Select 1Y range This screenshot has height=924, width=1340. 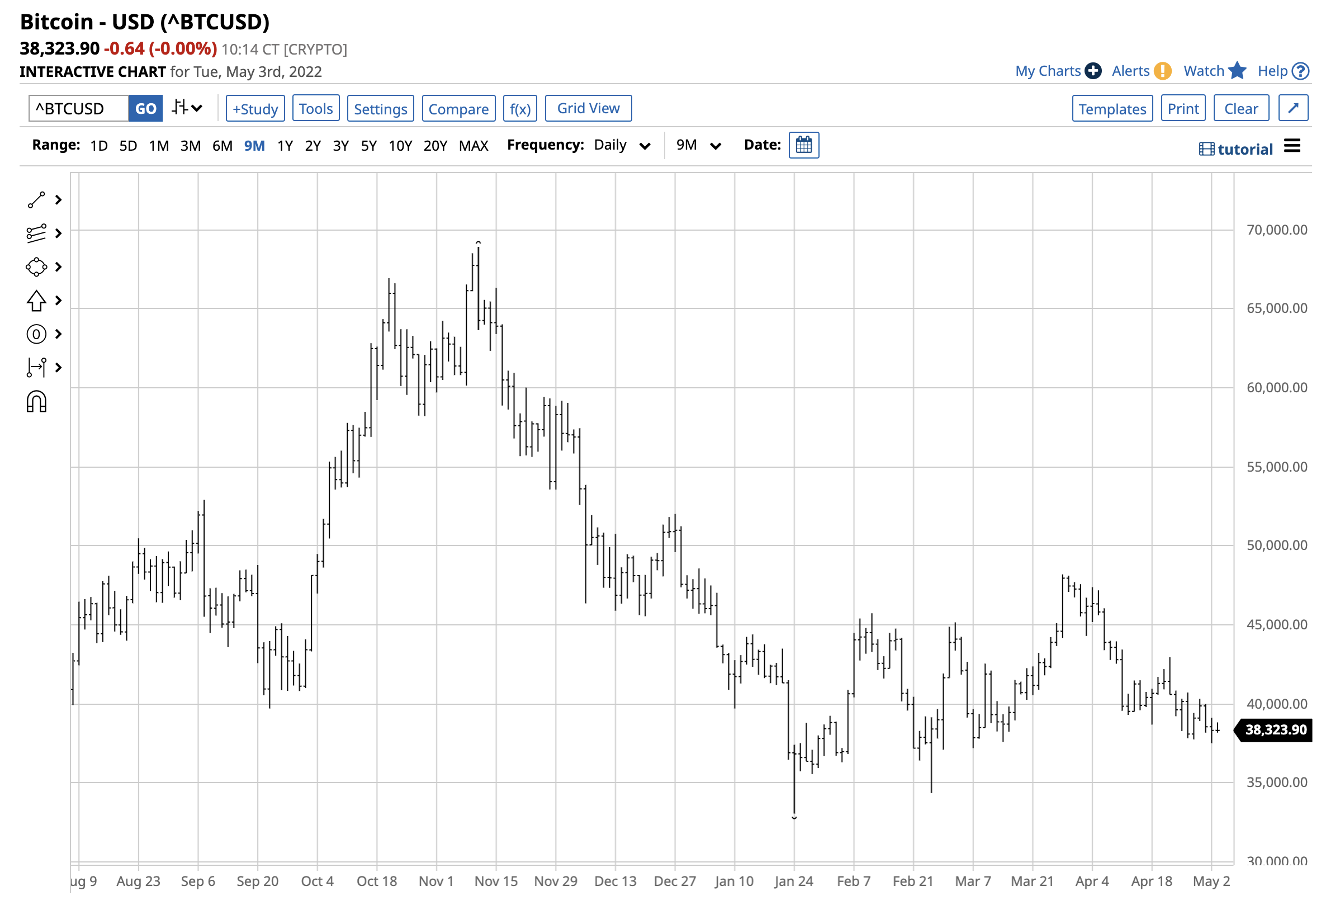pyautogui.click(x=285, y=146)
